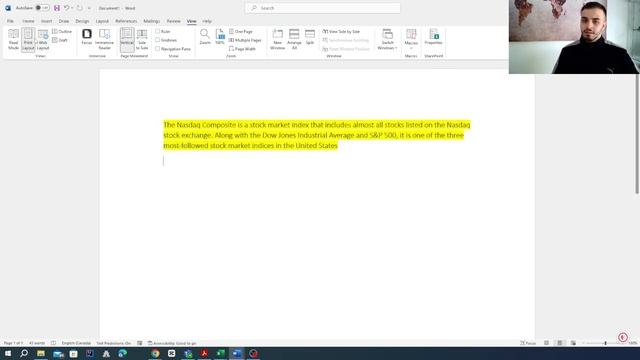
Task: Open Google Chrome from taskbar
Action: coord(155,353)
